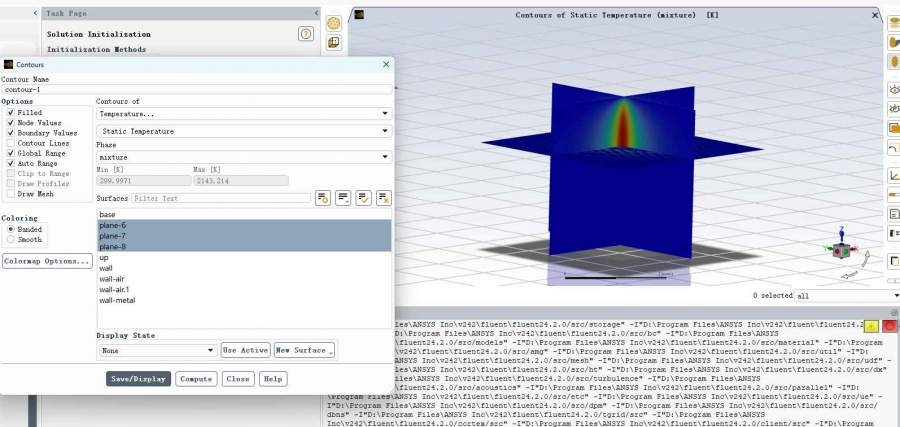Click the yellow warning icon above console

click(872, 326)
